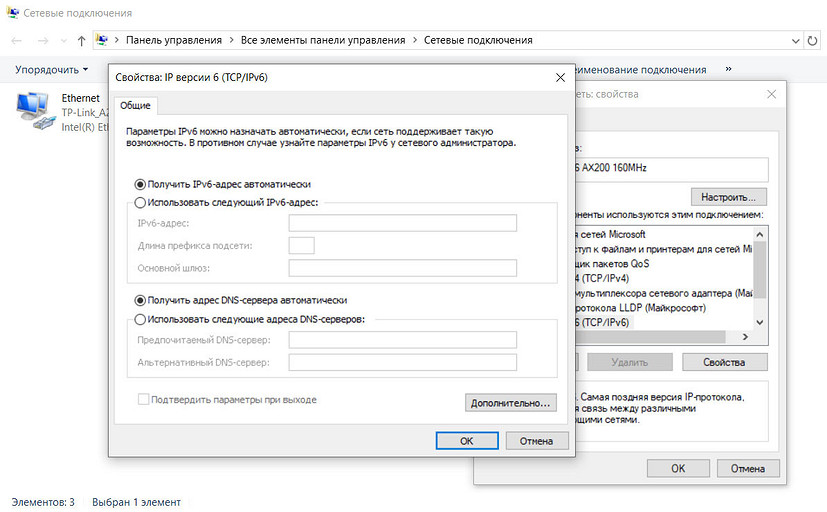
Task: Click 'Панель управления' in the breadcrumb path
Action: pos(174,41)
